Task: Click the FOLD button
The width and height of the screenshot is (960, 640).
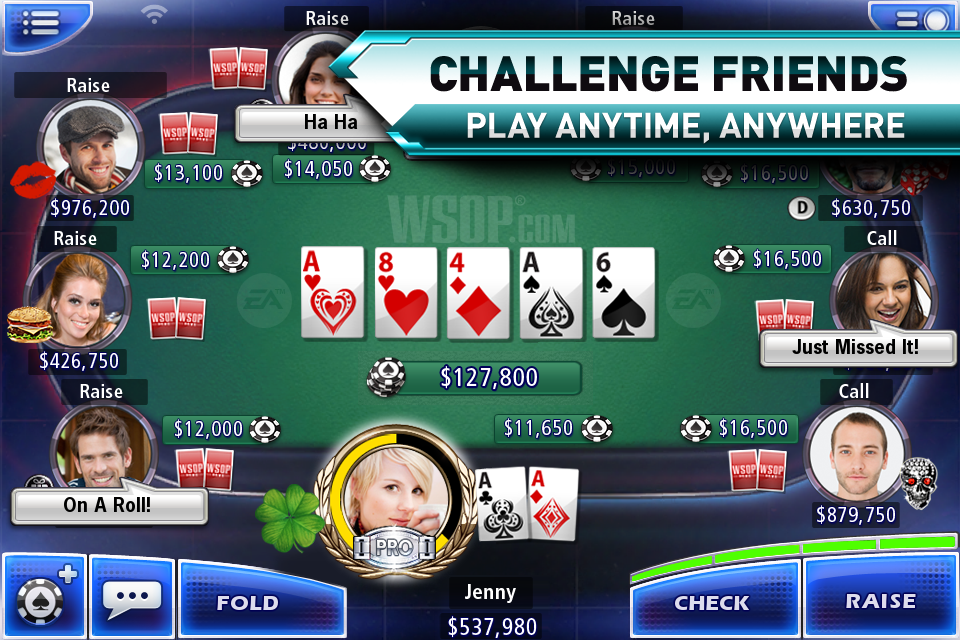Action: 260,600
